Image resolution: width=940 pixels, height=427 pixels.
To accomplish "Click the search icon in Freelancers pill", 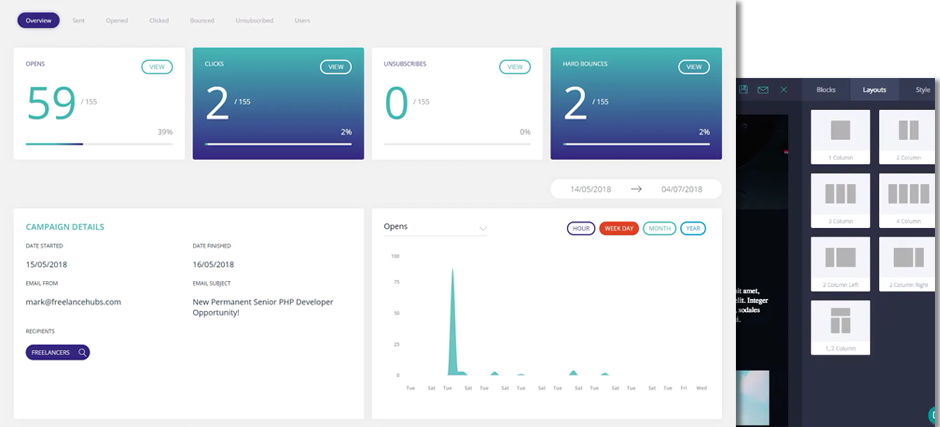I will [82, 352].
